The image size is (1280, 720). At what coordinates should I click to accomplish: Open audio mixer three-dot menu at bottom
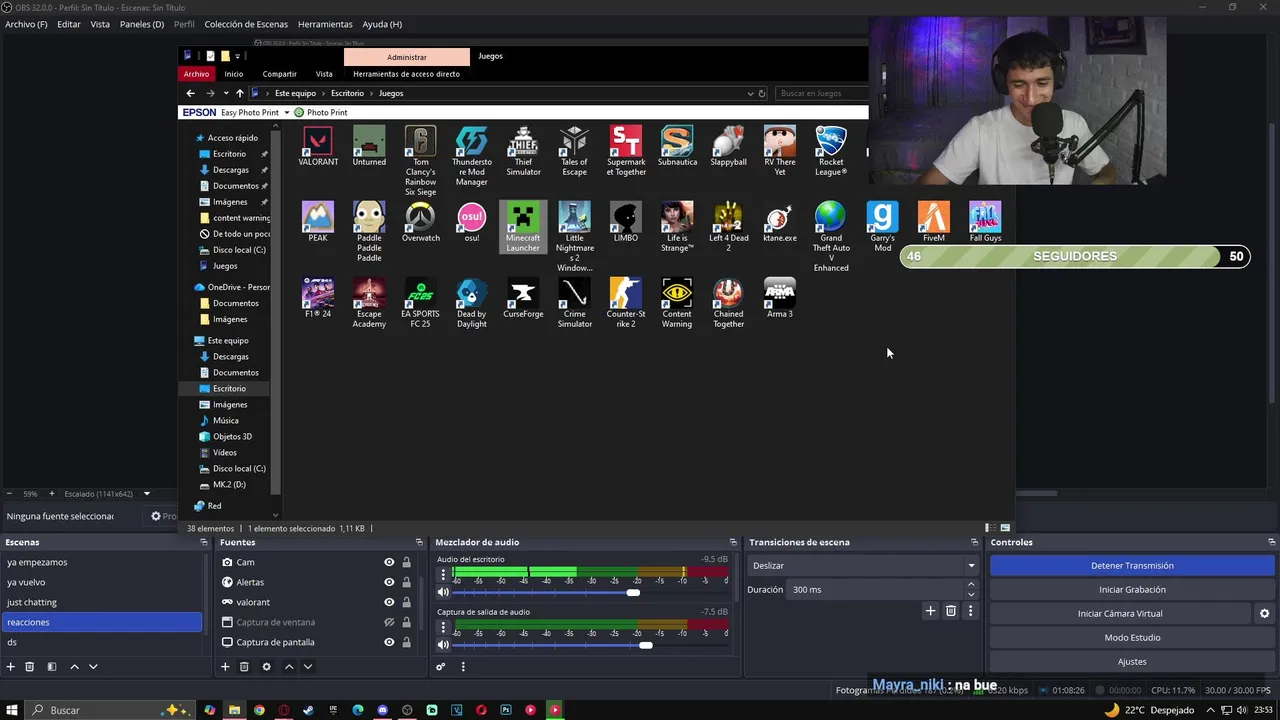(463, 667)
